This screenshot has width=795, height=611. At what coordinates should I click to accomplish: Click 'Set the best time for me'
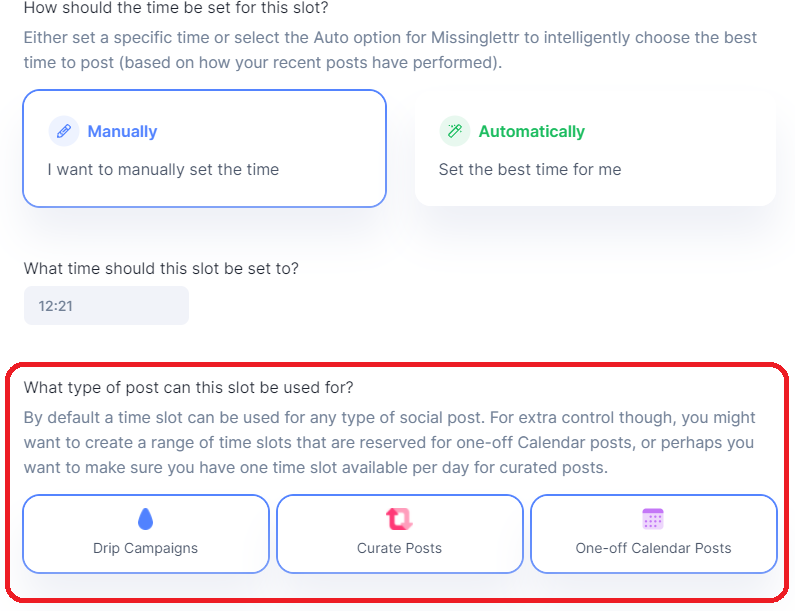coord(530,169)
